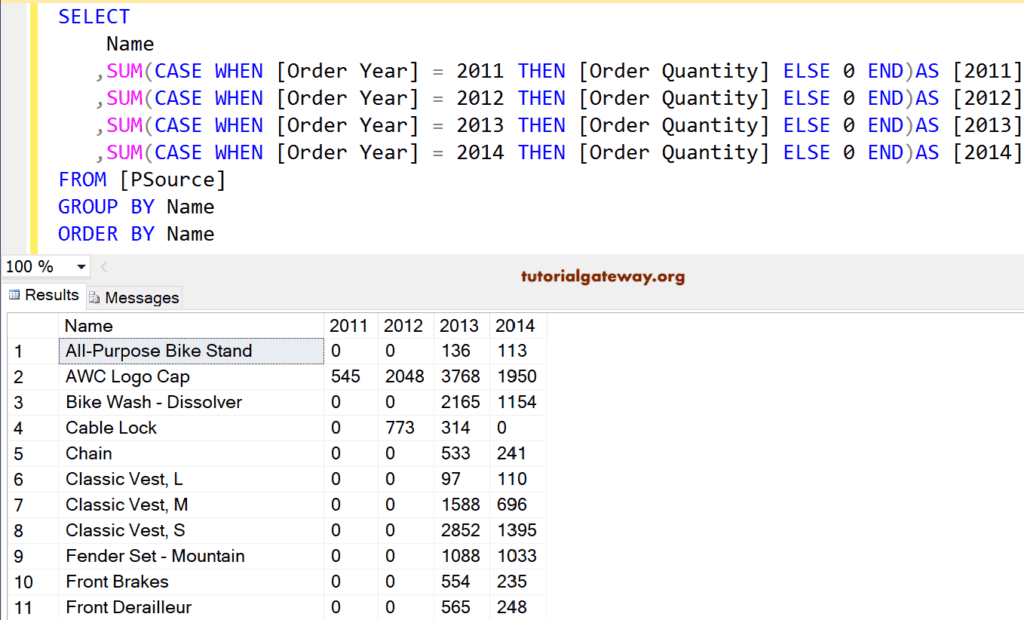Image resolution: width=1024 pixels, height=620 pixels.
Task: Click the top-left corner cell to select all results
Action: click(32, 325)
